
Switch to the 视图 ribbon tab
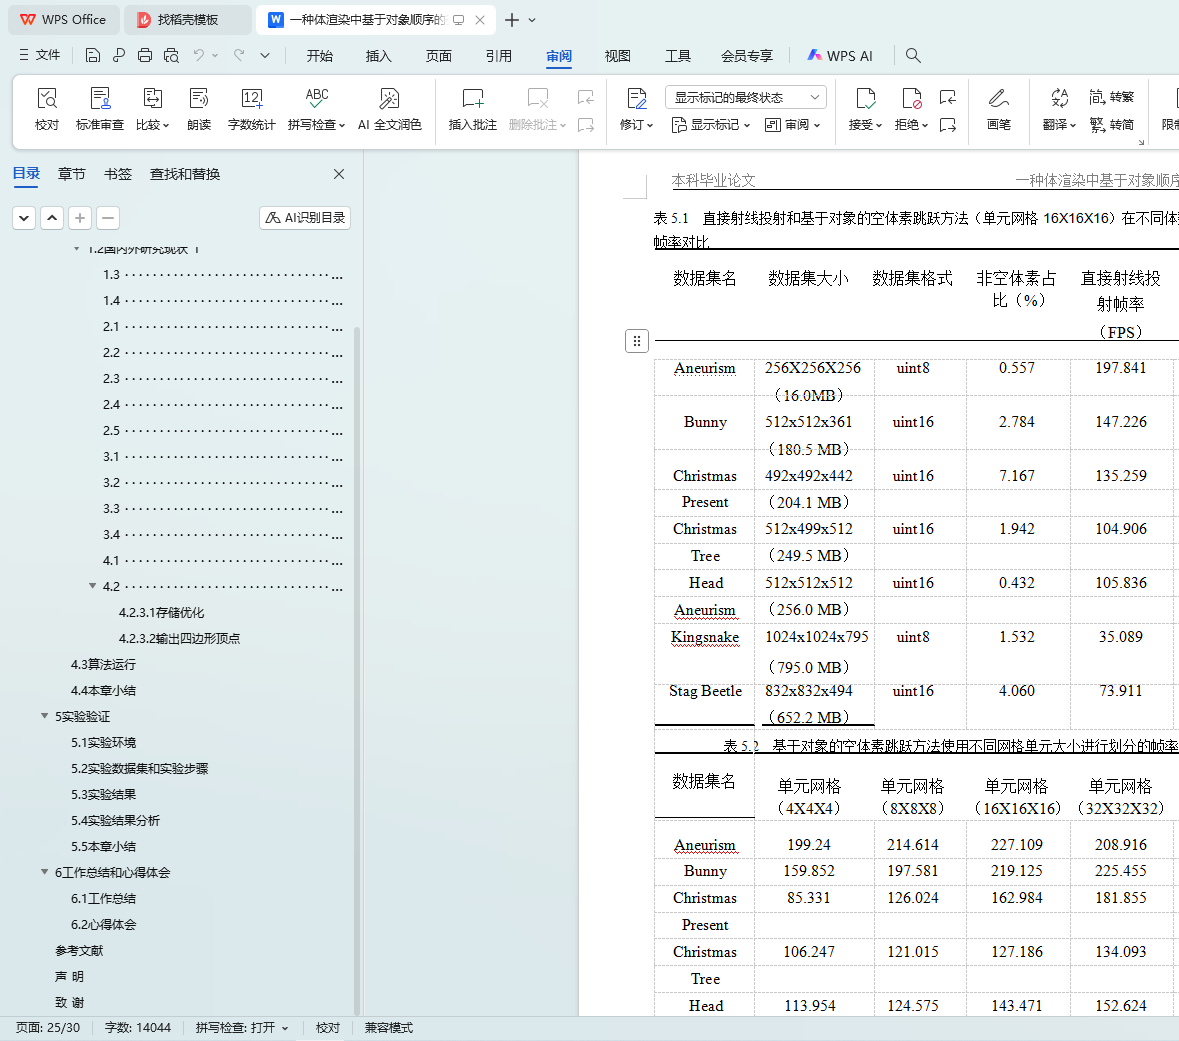tap(617, 56)
